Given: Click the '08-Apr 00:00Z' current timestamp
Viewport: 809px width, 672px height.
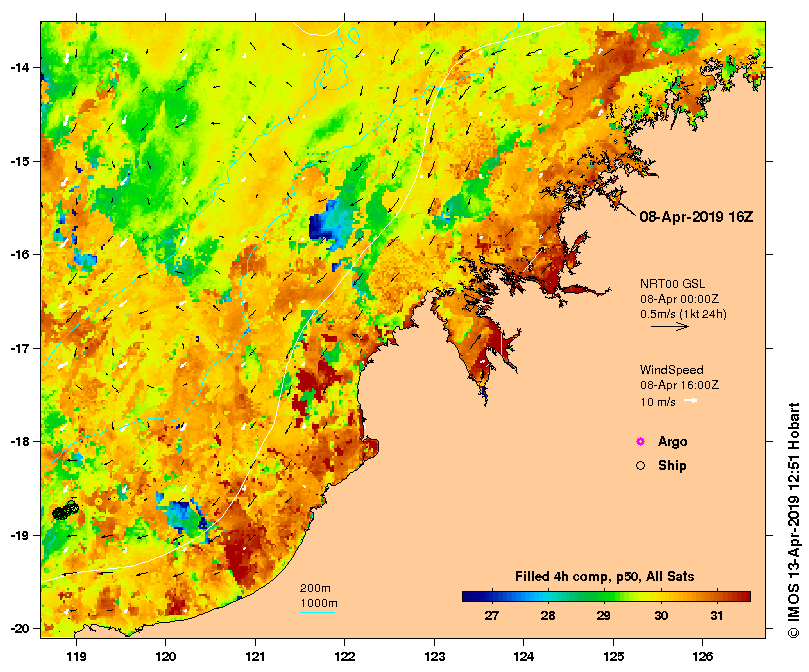Looking at the screenshot, I should (x=679, y=299).
